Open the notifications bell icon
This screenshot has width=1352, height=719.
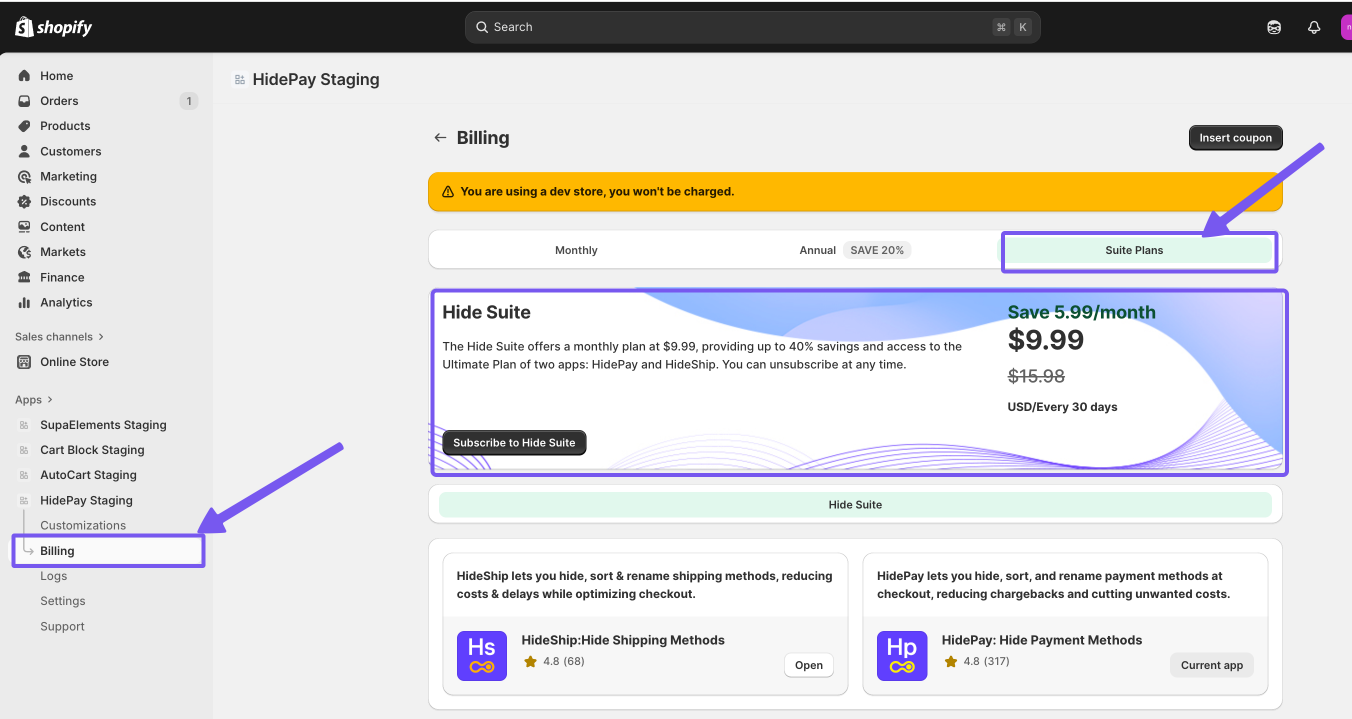click(x=1314, y=27)
